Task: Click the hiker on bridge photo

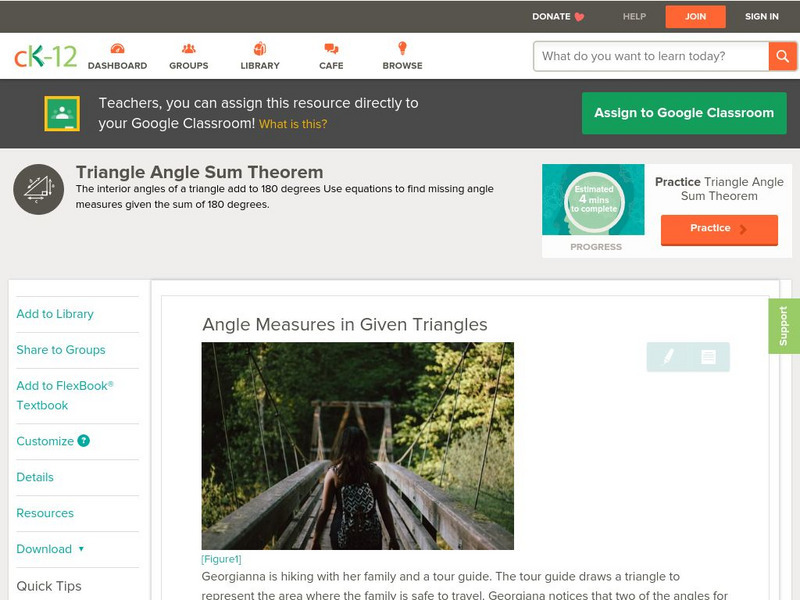Action: click(358, 446)
